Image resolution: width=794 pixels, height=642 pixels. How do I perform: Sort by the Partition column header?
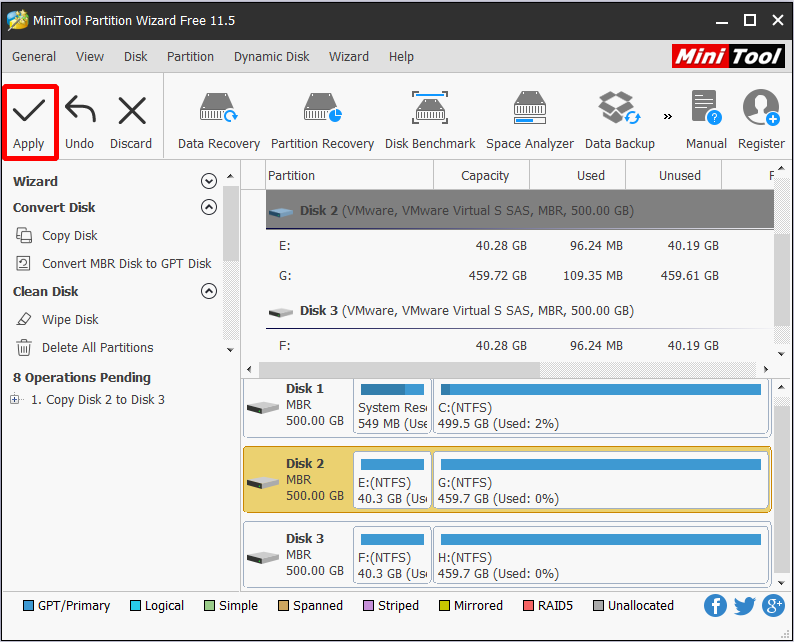(x=349, y=175)
